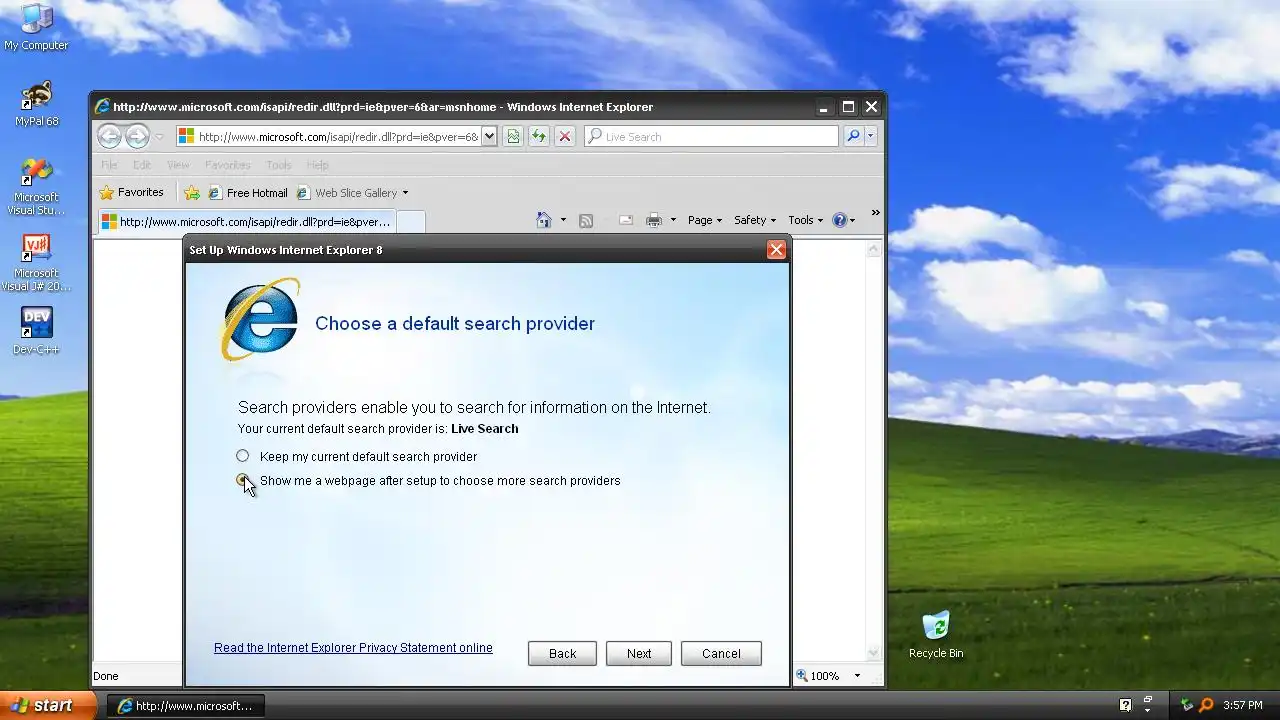Expand the Print options dropdown arrow
The image size is (1280, 720).
673,220
